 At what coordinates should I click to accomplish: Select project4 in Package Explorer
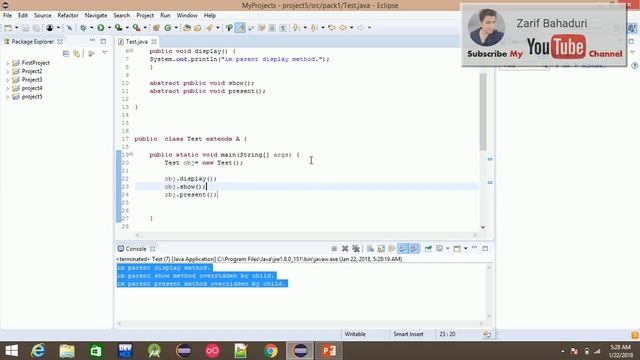tap(32, 88)
